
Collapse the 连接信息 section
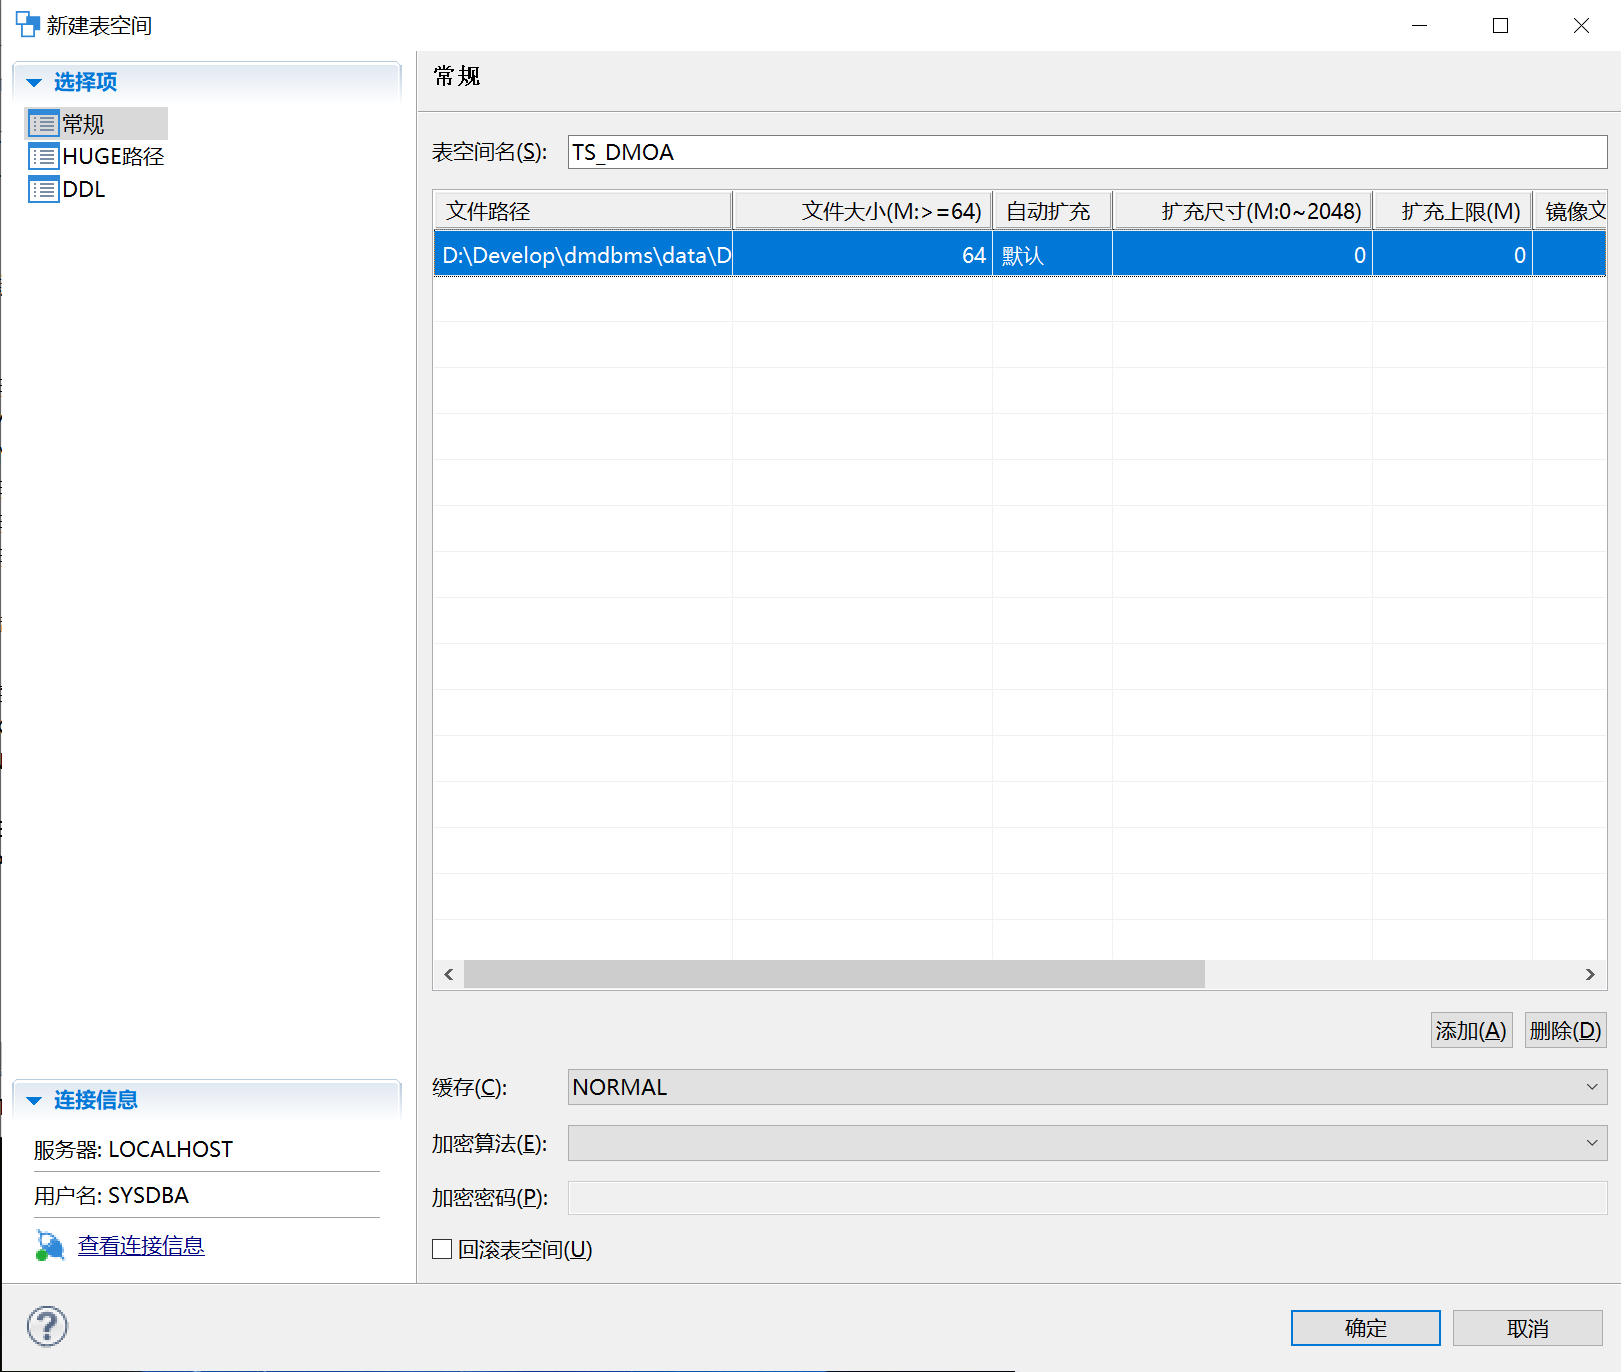click(34, 1100)
